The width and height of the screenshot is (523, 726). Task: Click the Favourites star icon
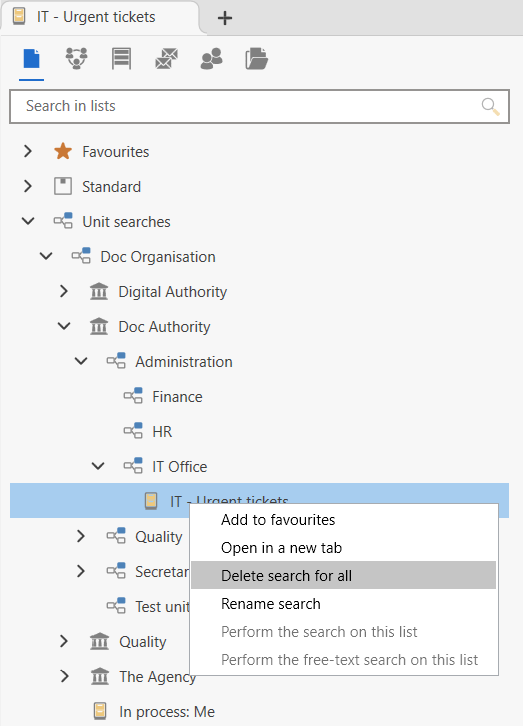point(63,151)
